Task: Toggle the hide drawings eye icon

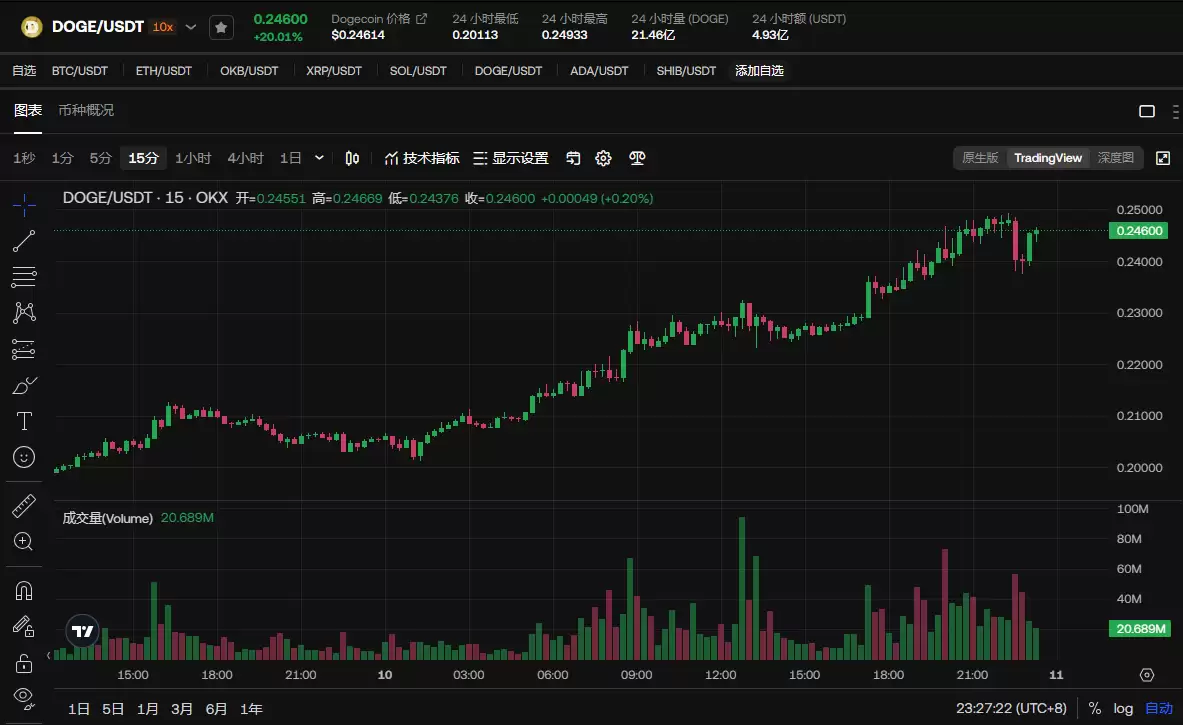Action: point(23,699)
